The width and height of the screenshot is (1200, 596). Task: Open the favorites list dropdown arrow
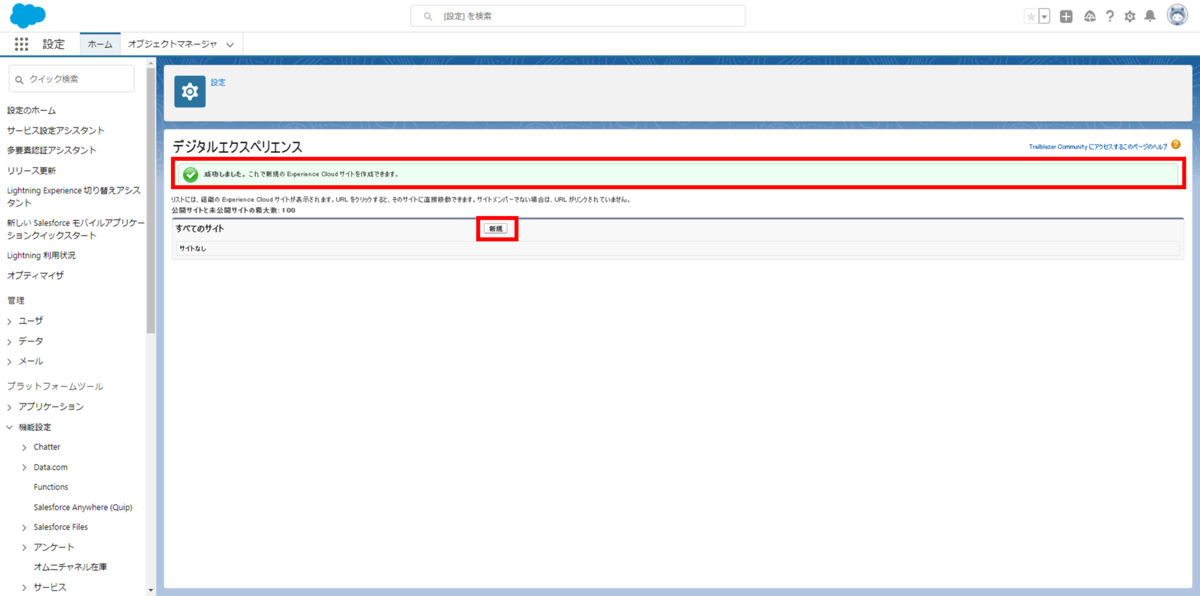click(x=1044, y=16)
